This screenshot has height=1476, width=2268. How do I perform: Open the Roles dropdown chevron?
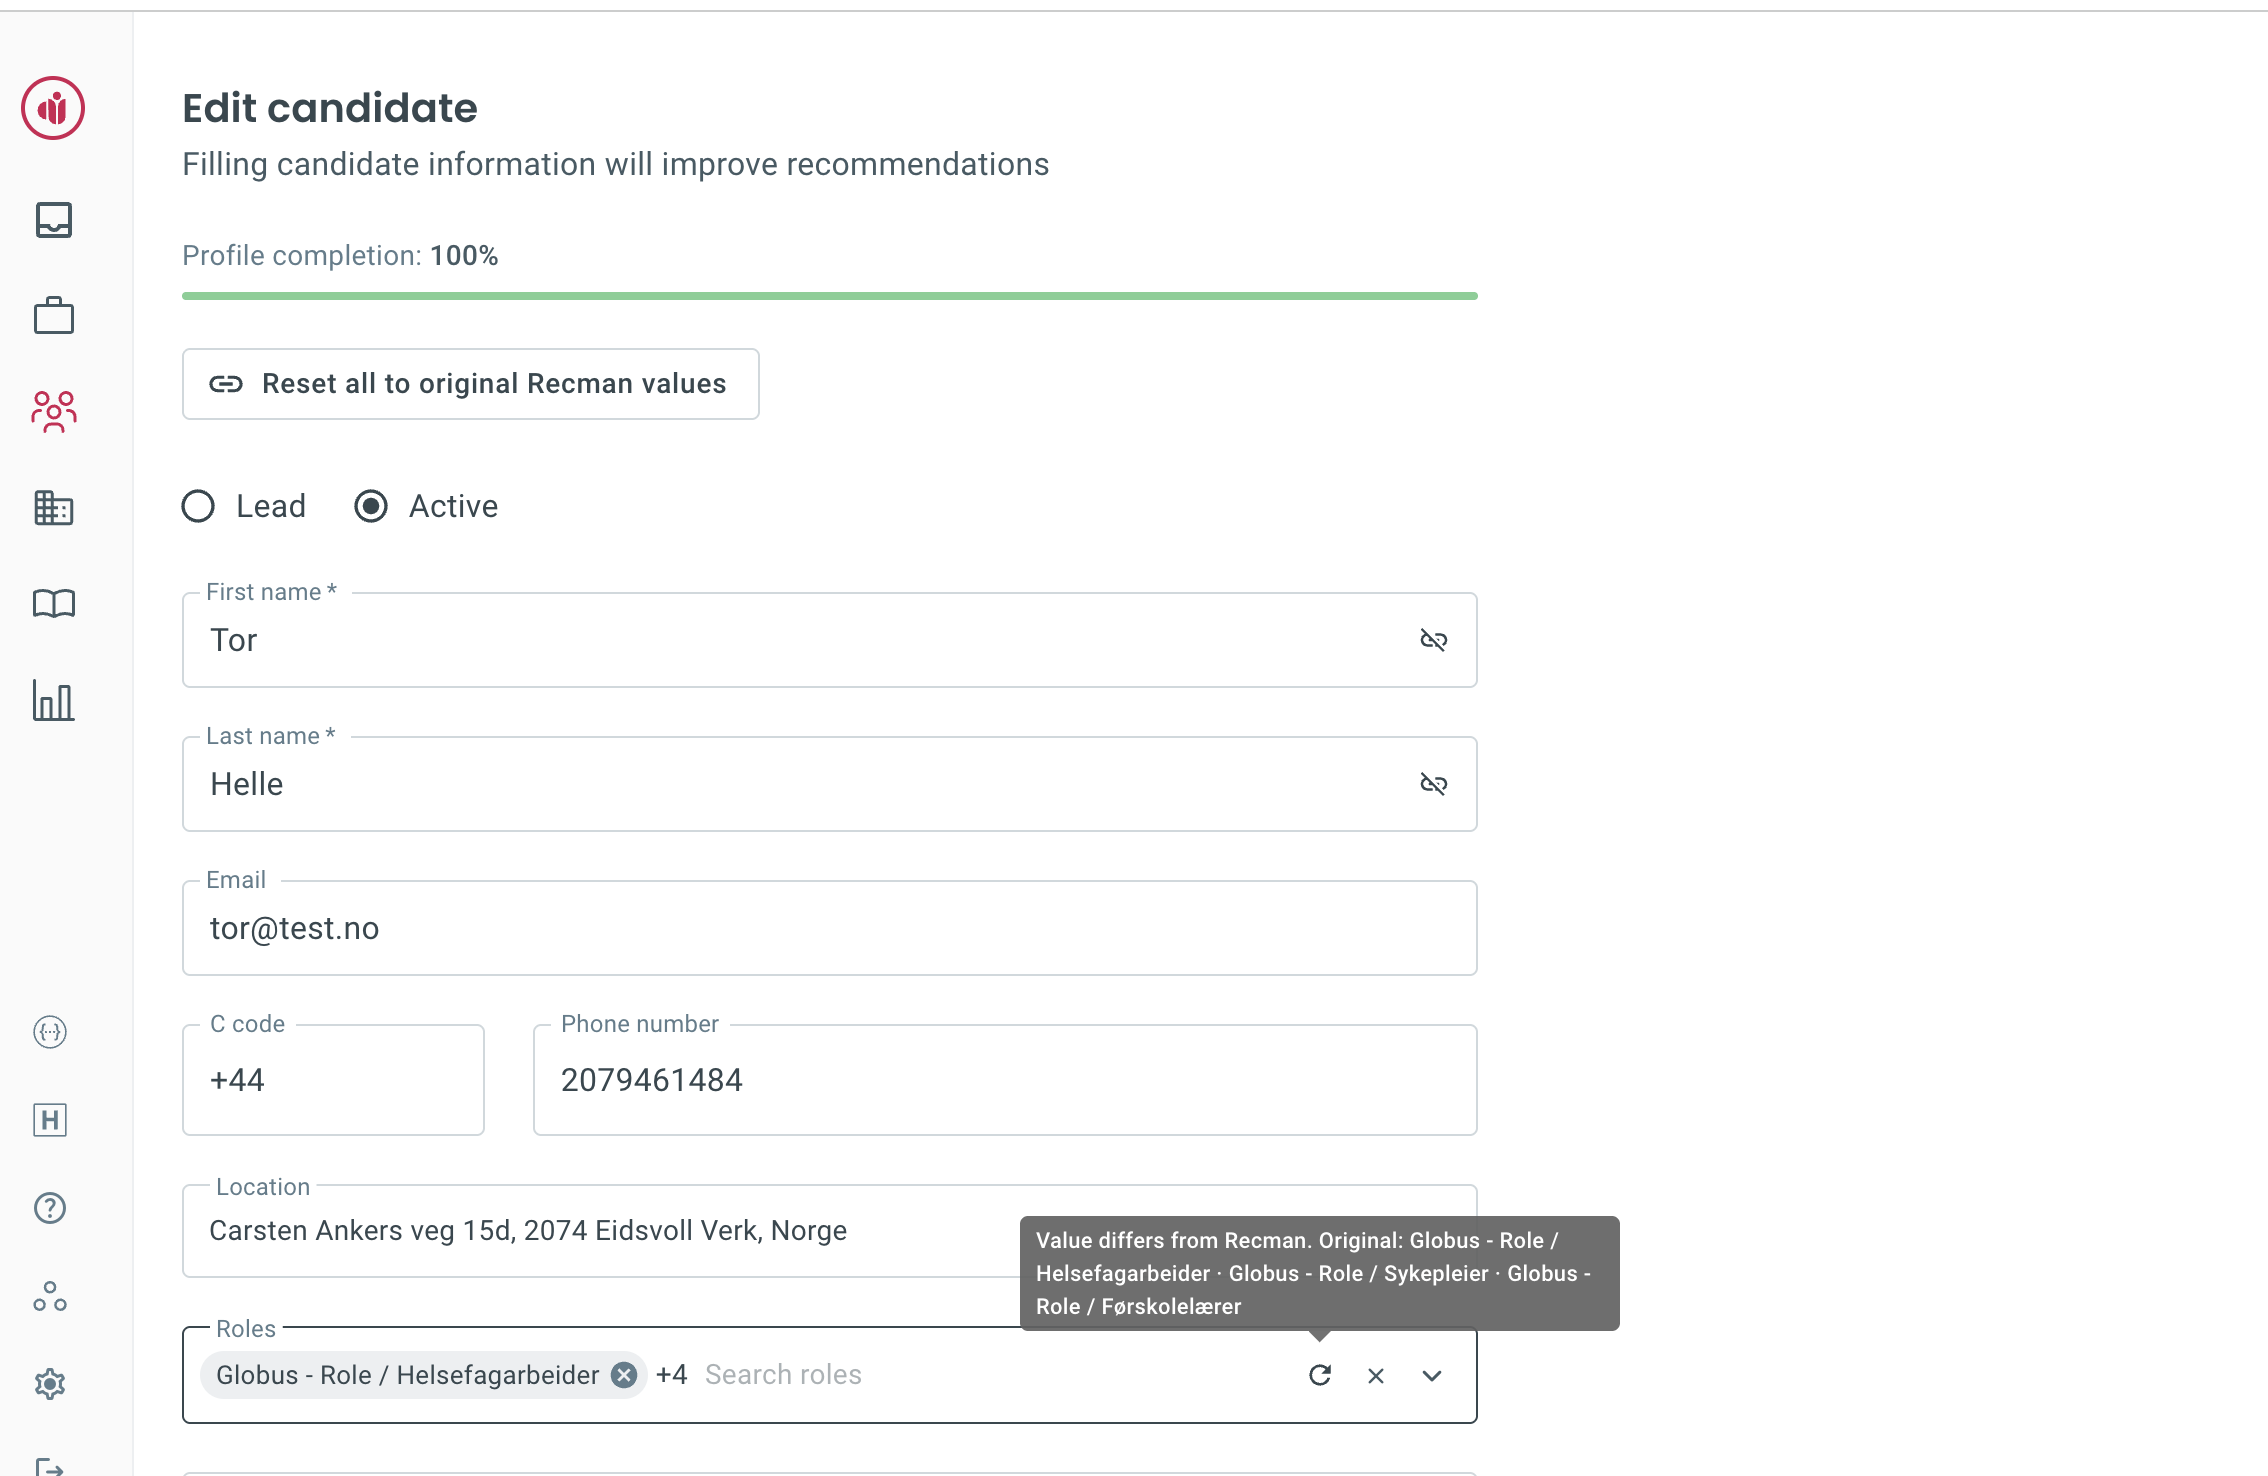[1431, 1375]
